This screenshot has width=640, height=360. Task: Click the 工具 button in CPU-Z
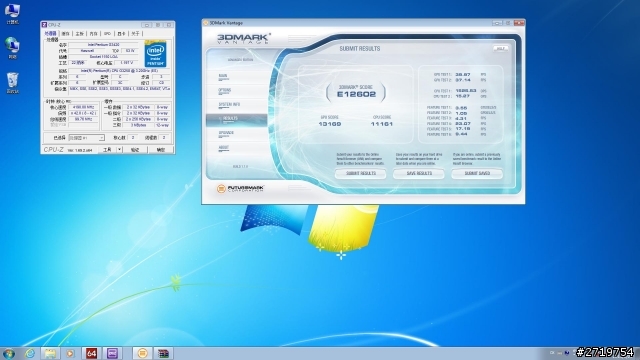point(107,150)
